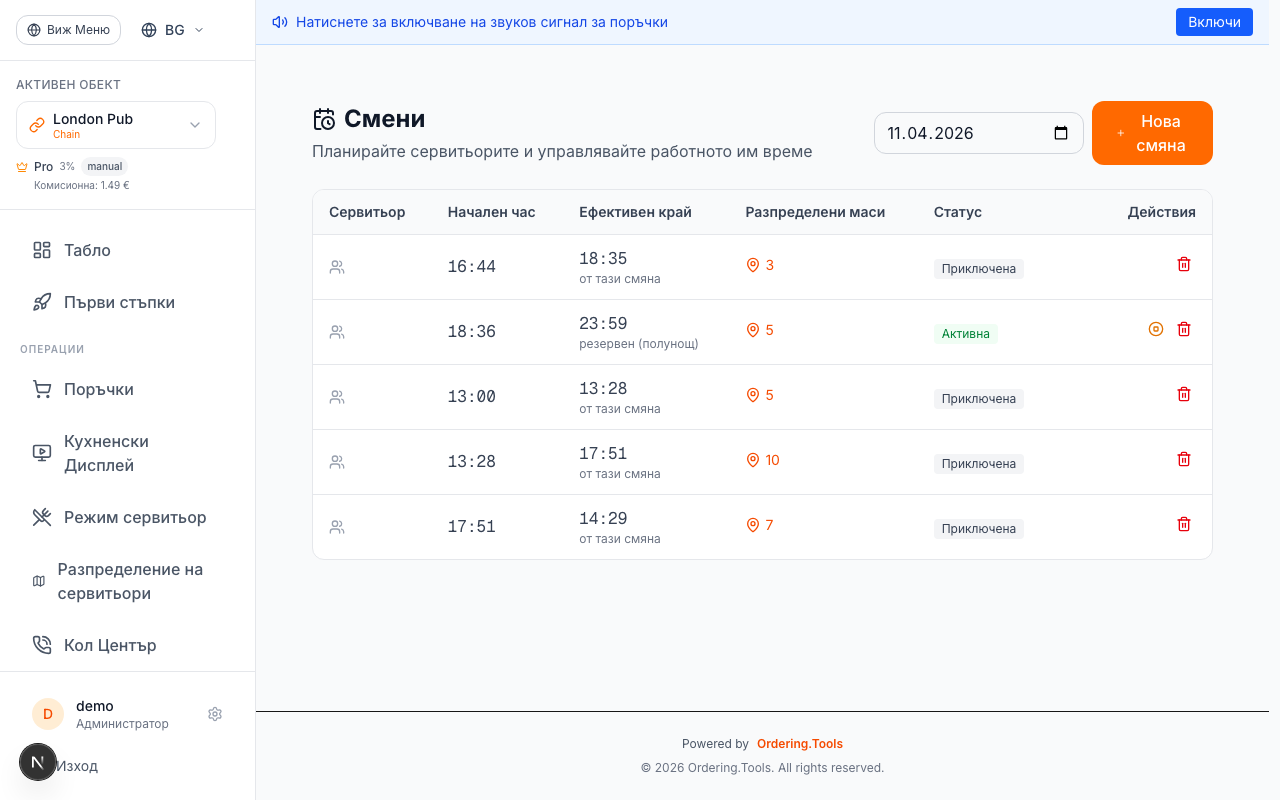Click the Поръчки shopping cart icon
Image resolution: width=1280 pixels, height=800 pixels.
(x=41, y=389)
